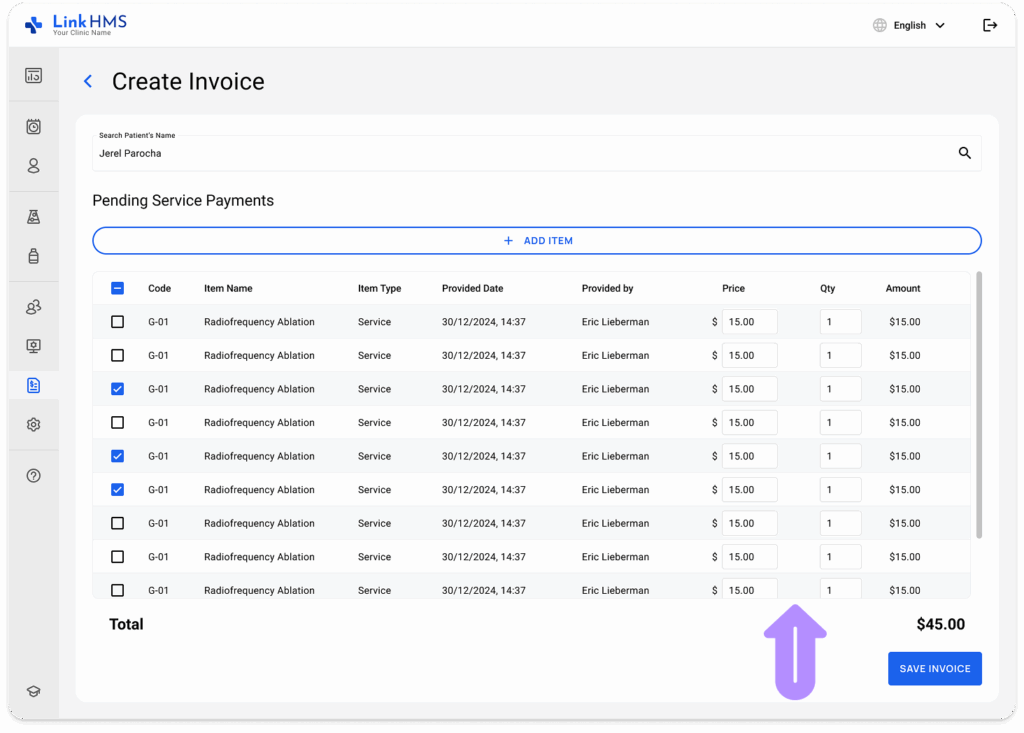Uncheck the fifth row's checked checkbox

pyautogui.click(x=118, y=456)
